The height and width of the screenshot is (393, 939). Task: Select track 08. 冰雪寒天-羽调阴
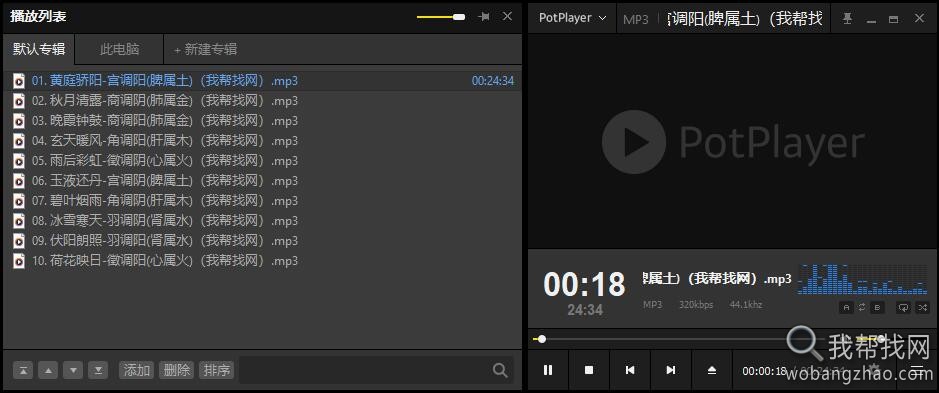pos(262,221)
